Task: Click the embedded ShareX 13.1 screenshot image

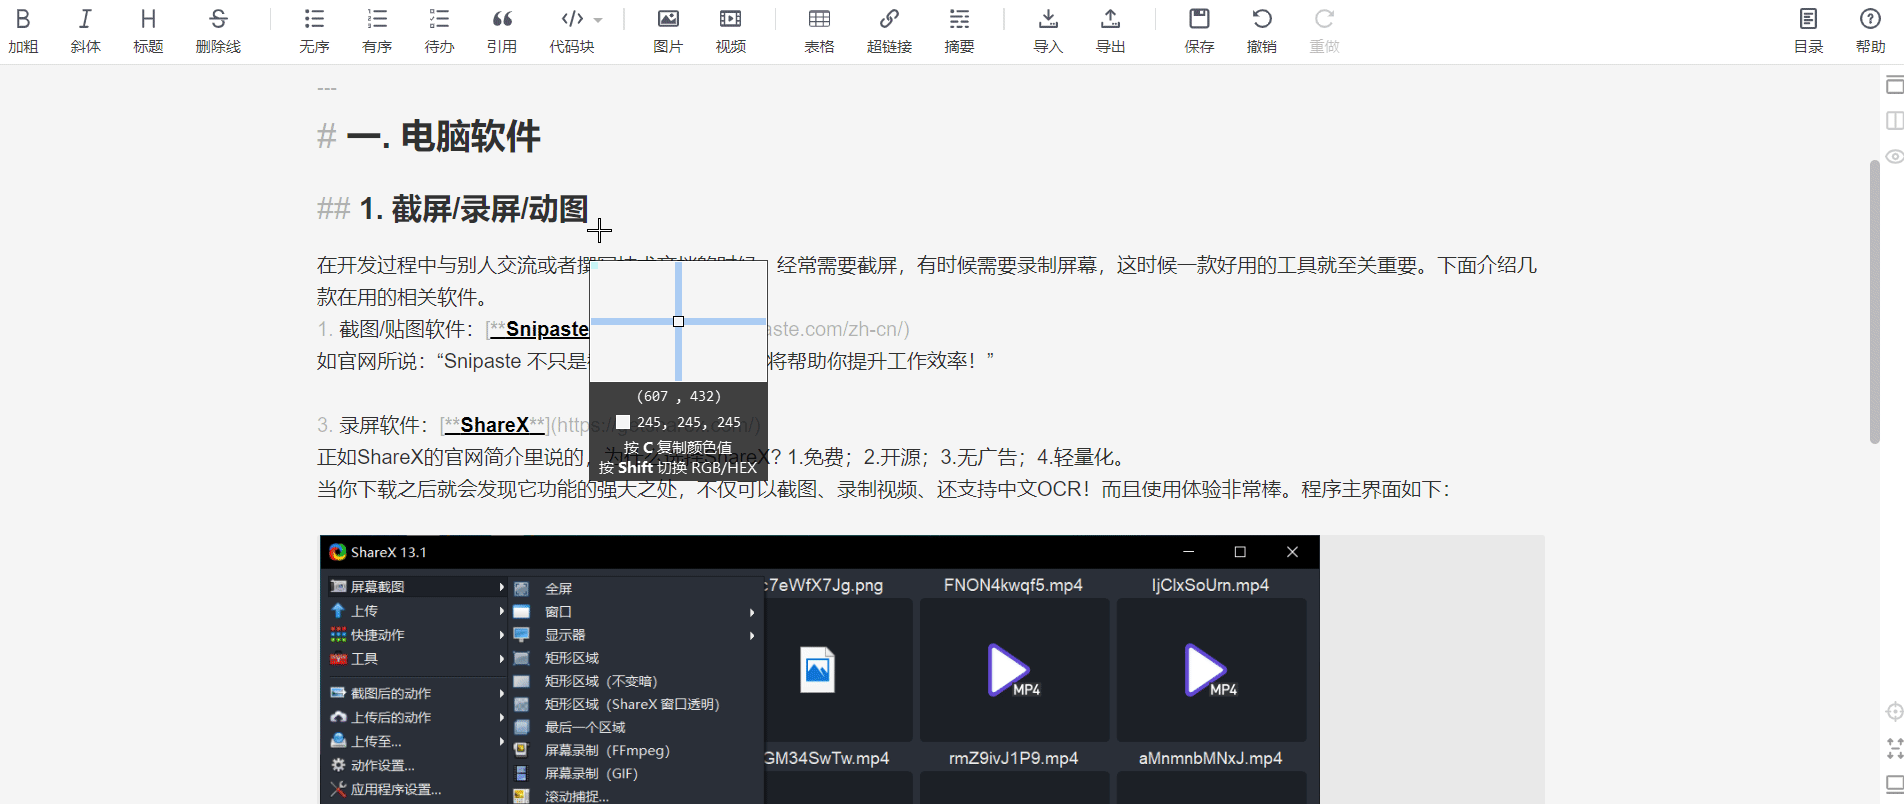Action: tap(820, 670)
